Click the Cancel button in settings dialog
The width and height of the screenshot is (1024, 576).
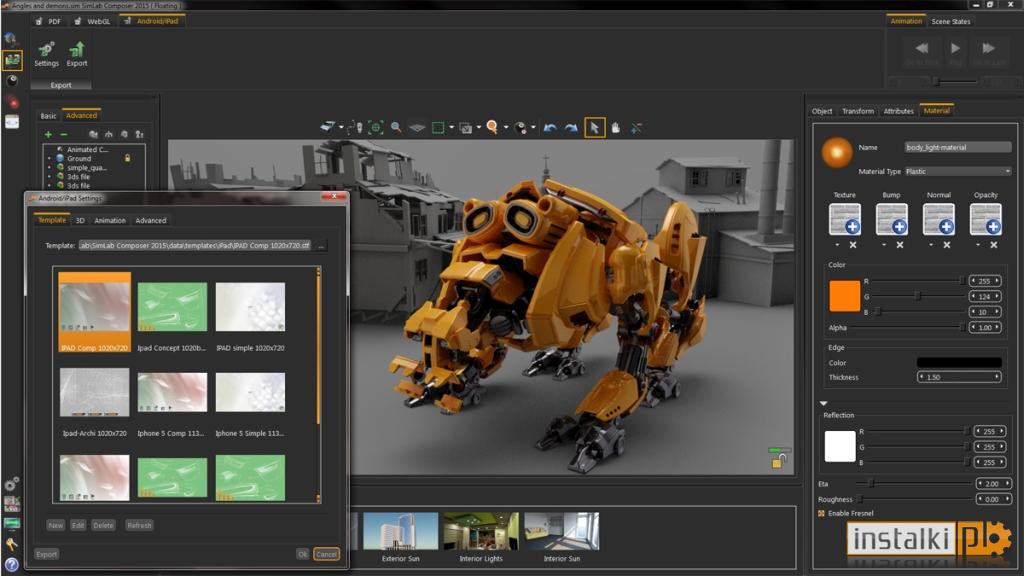[326, 554]
